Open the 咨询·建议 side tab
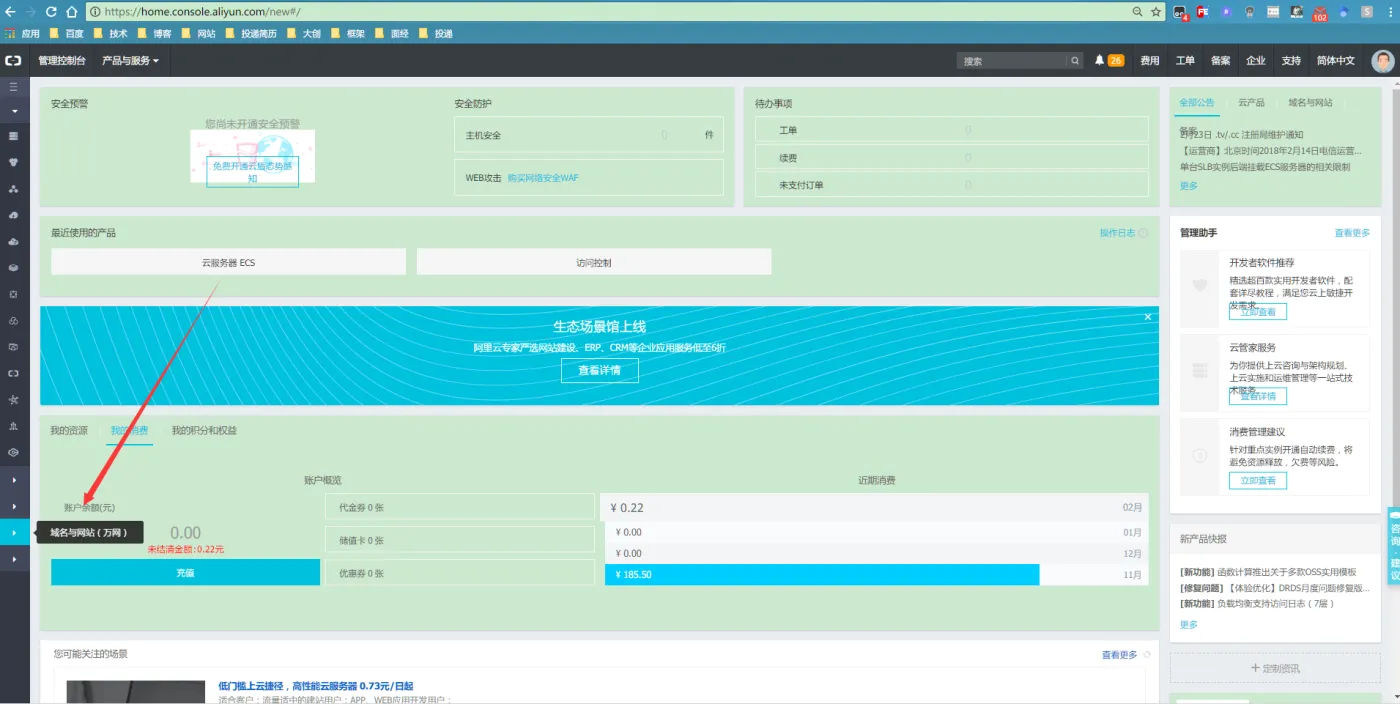The width and height of the screenshot is (1400, 704). [1393, 547]
